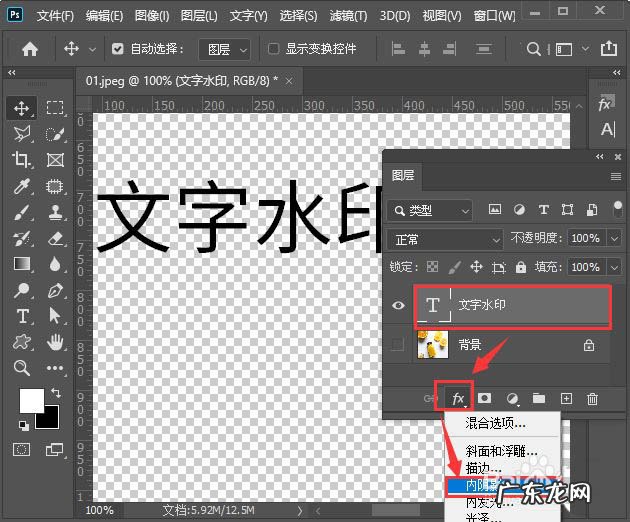
Task: Collapse the left toolbox double-arrow
Action: 12,72
